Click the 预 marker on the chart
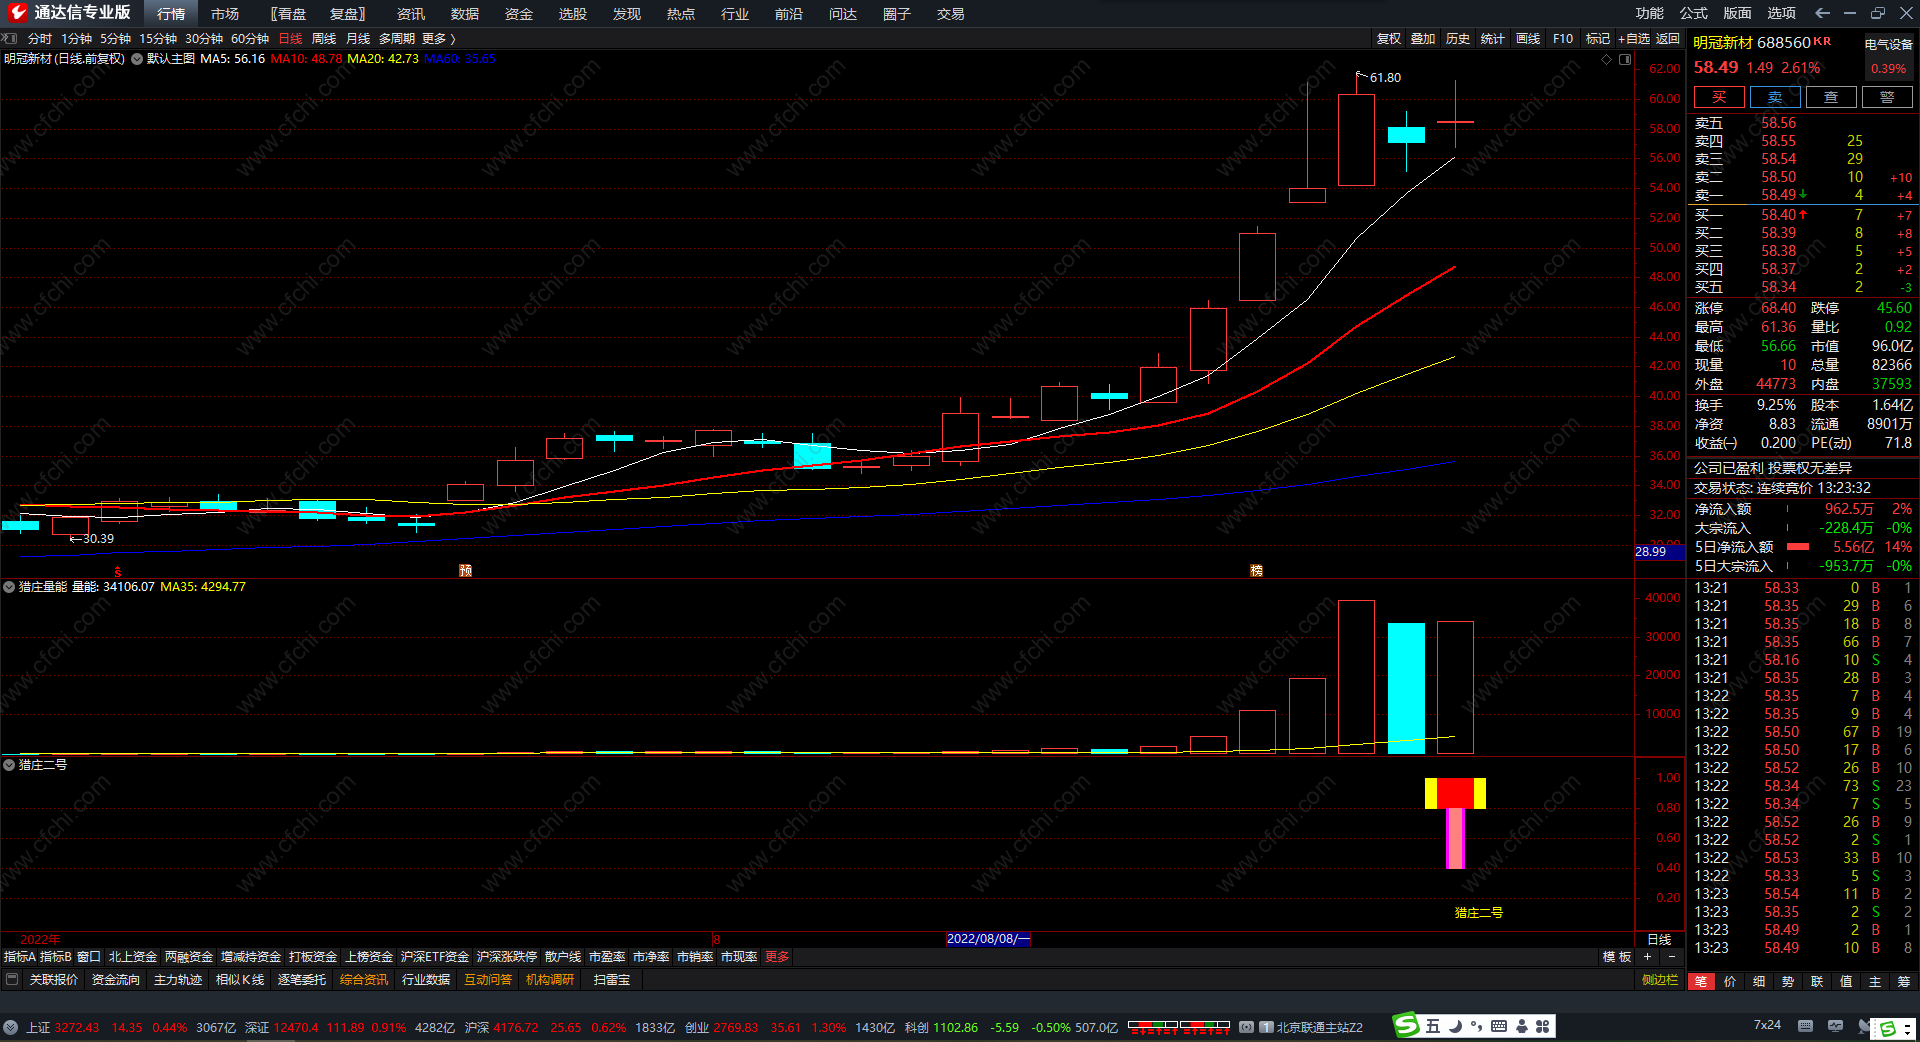The height and width of the screenshot is (1042, 1920). coord(465,570)
